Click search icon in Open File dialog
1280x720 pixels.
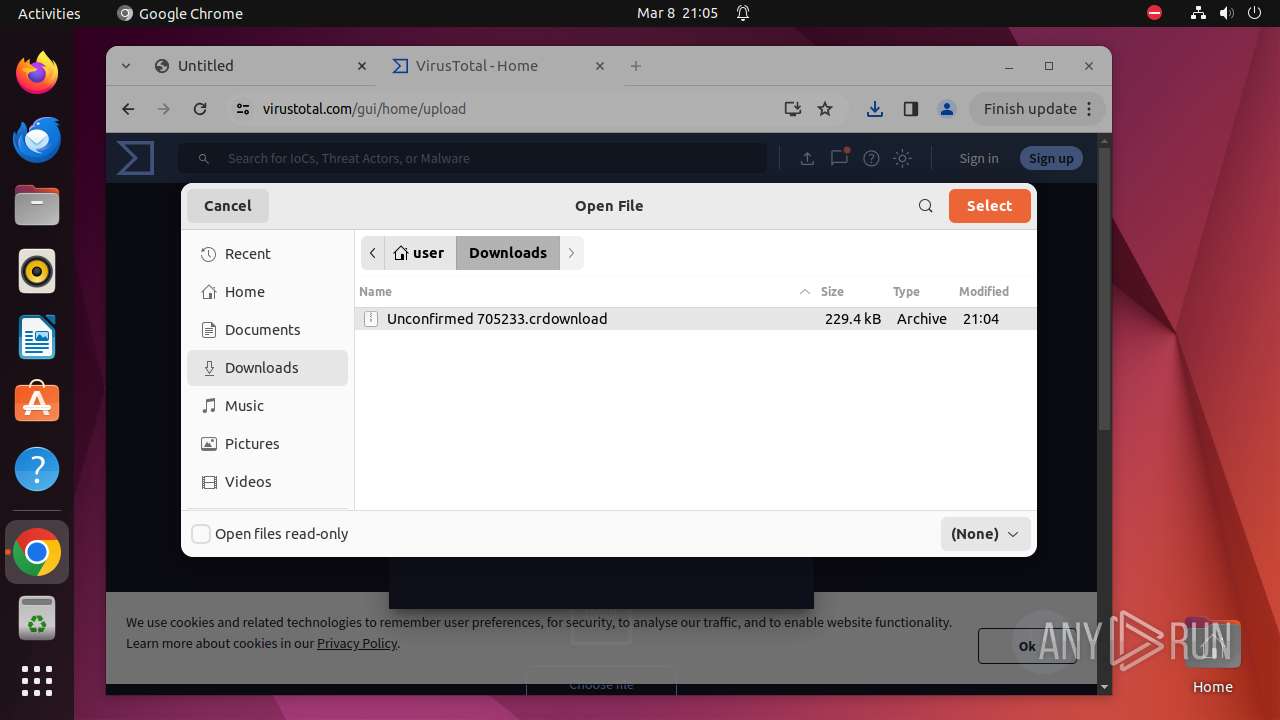coord(926,206)
